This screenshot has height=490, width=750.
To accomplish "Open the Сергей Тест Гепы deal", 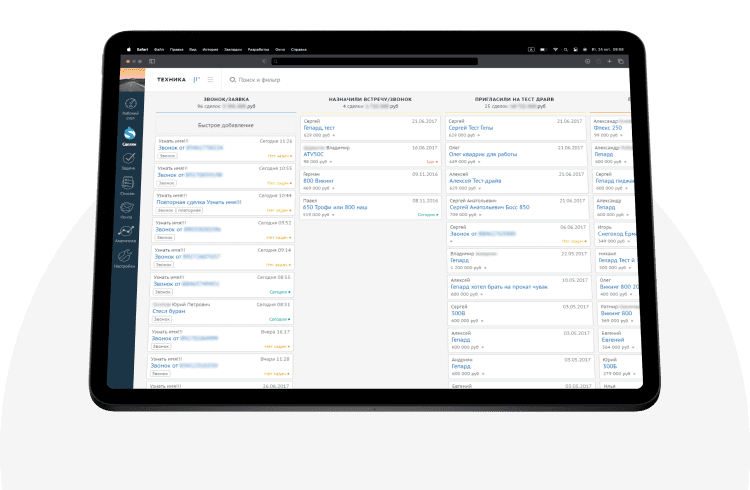I will (x=471, y=128).
